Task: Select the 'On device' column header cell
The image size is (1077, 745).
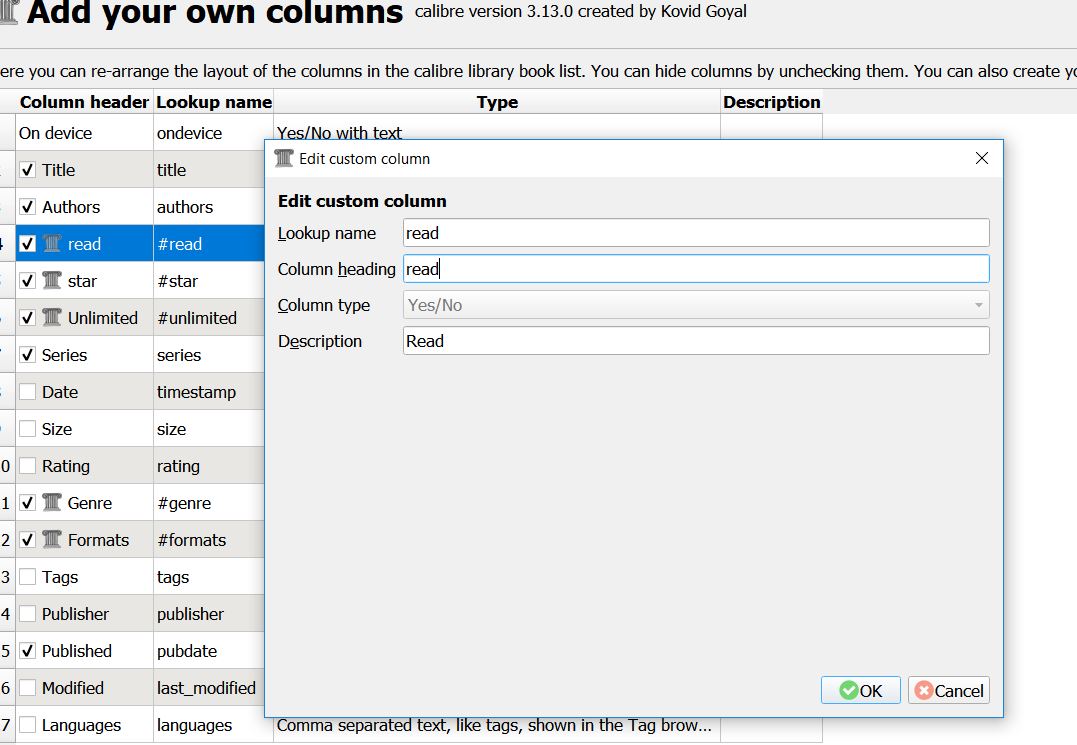Action: pos(84,133)
